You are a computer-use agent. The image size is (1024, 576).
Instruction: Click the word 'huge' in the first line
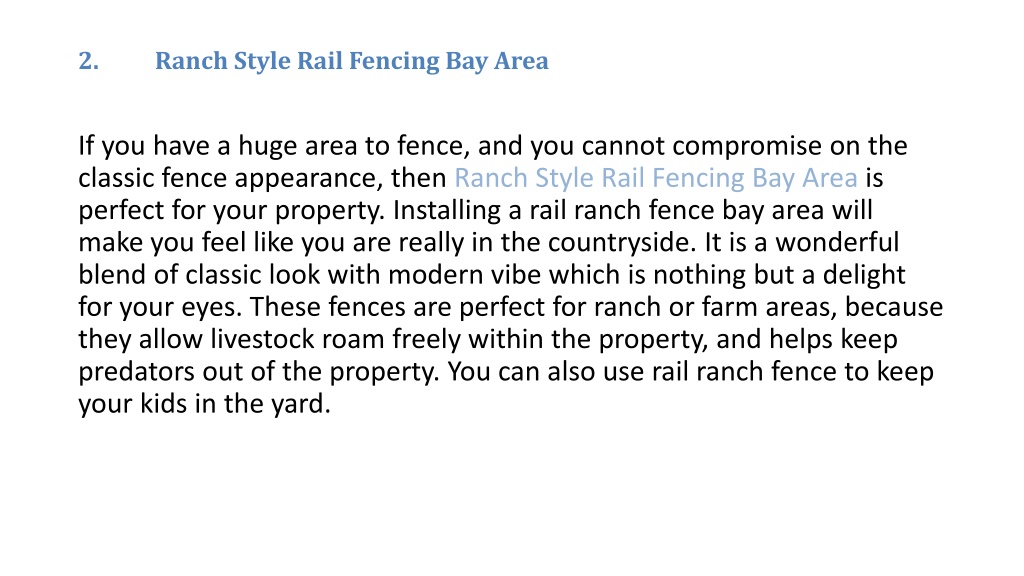264,146
